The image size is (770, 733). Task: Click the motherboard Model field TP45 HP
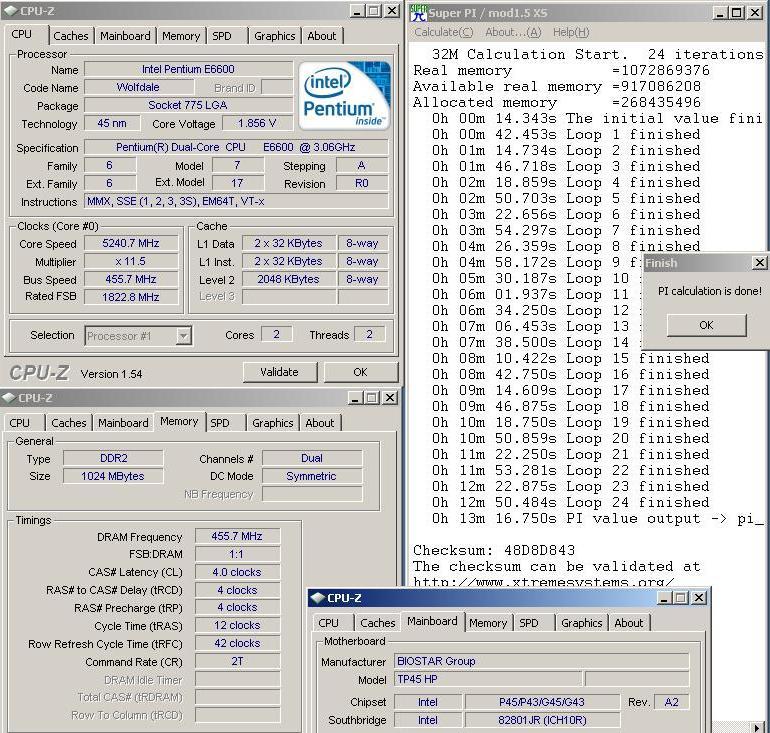click(488, 679)
